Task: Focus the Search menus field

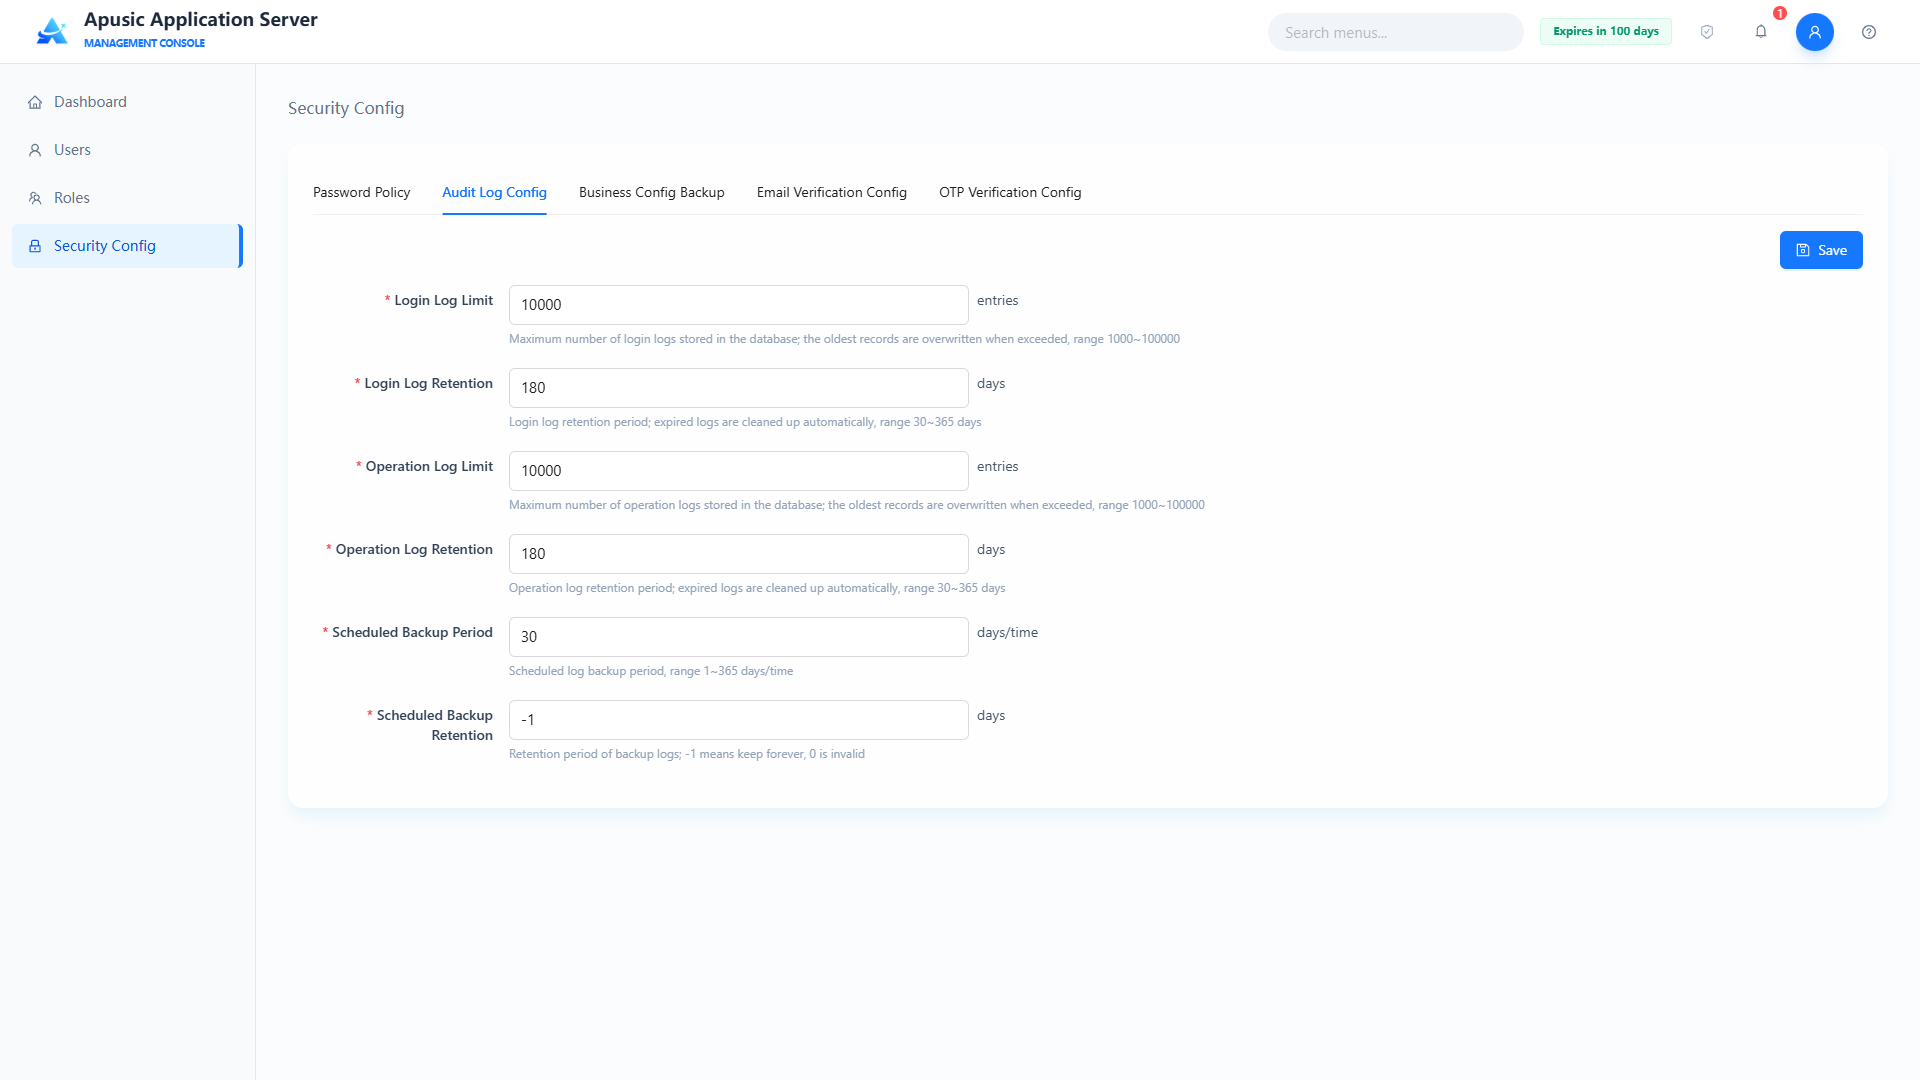Action: click(x=1396, y=32)
